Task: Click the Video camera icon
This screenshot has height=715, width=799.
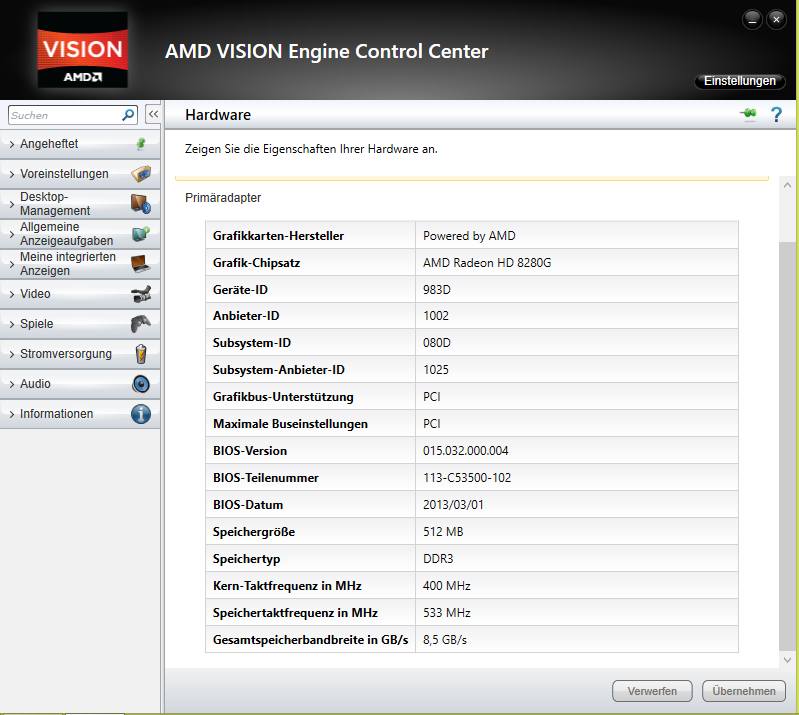Action: (141, 294)
